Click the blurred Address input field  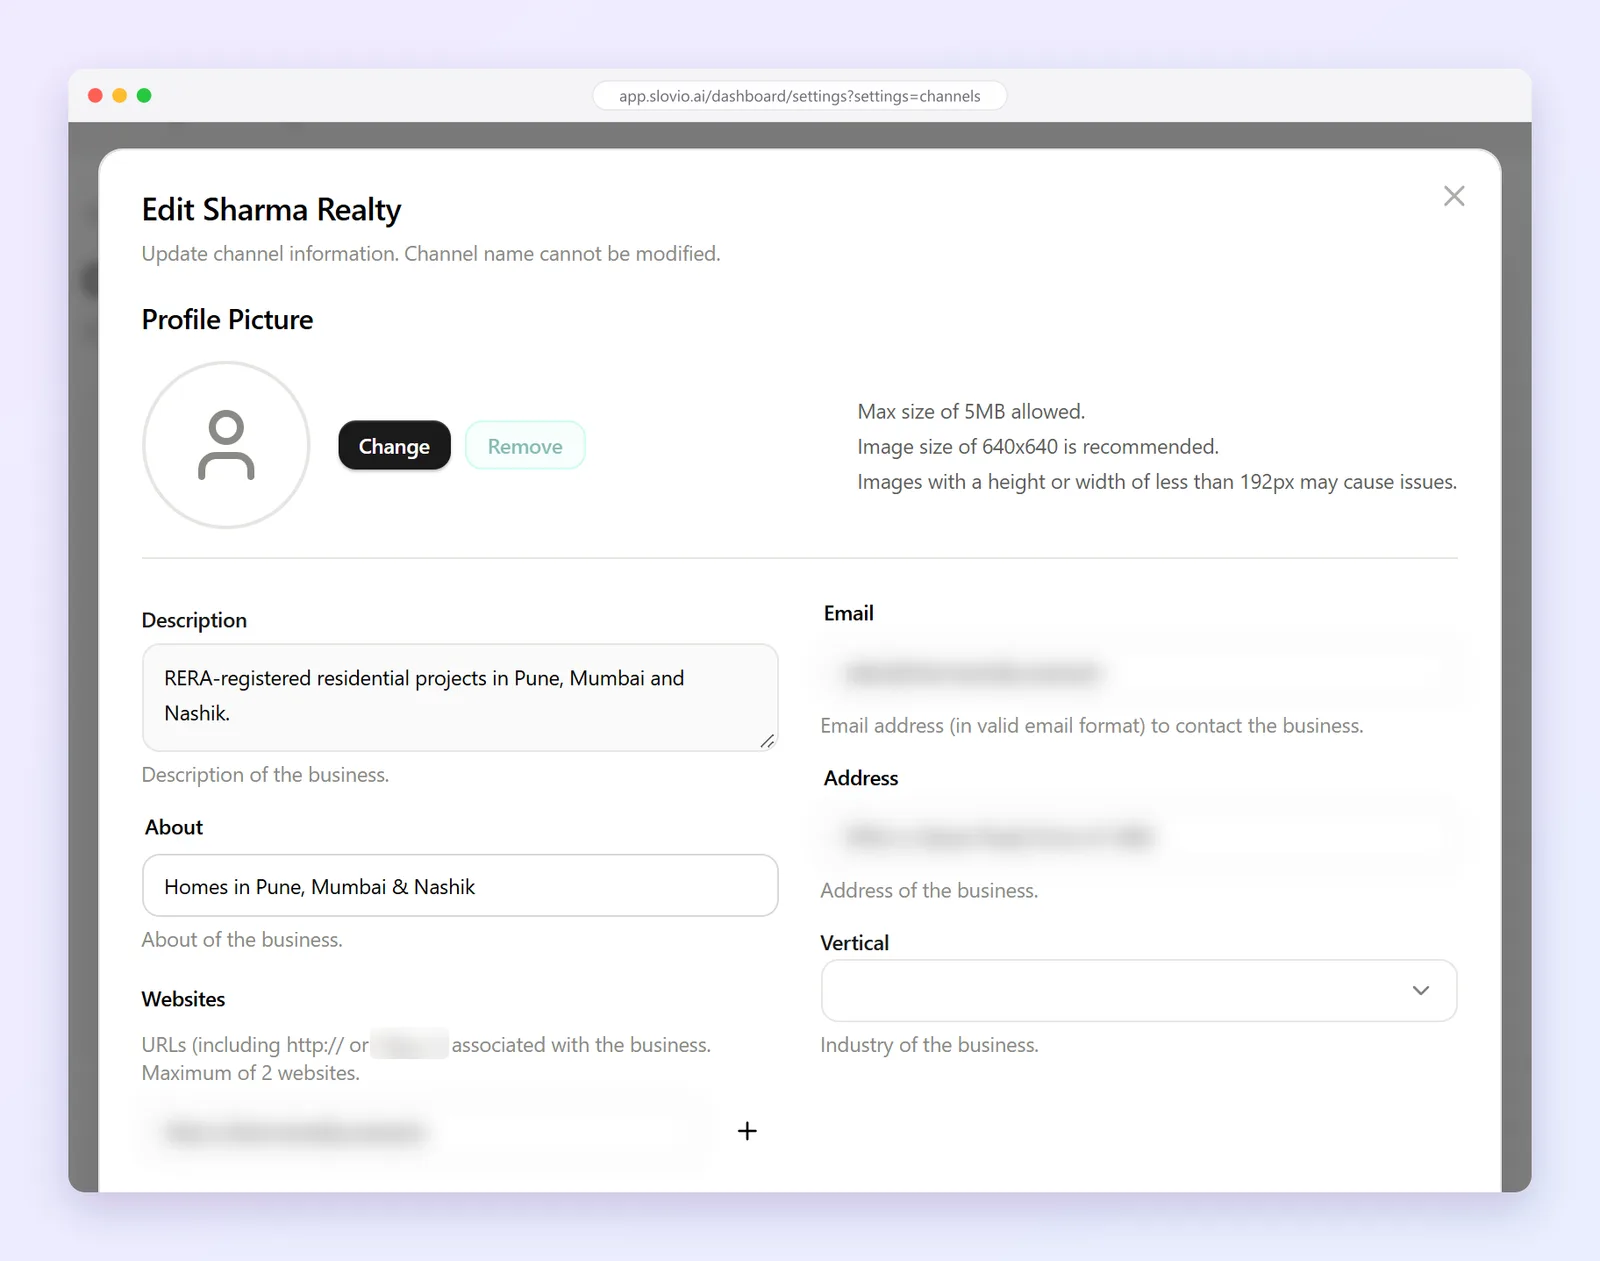(1139, 837)
